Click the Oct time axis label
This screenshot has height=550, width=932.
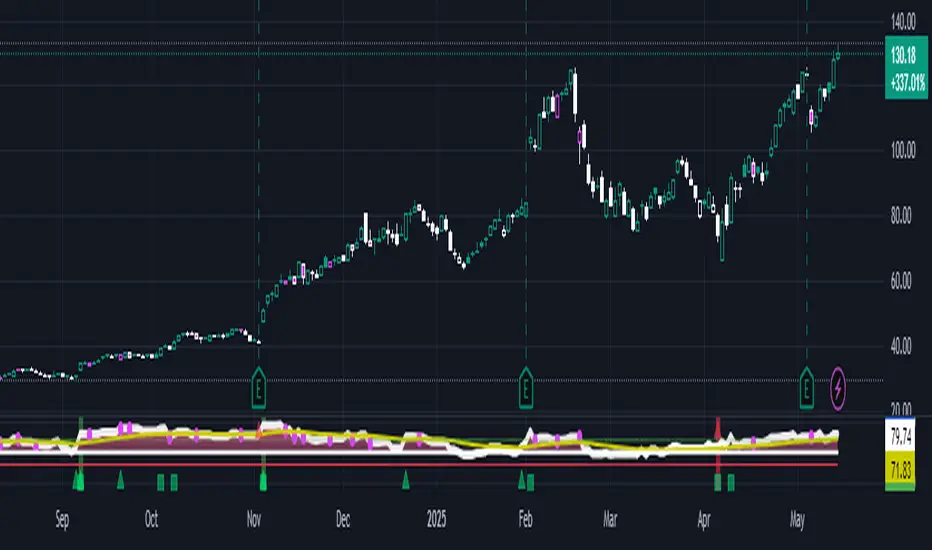pos(152,520)
